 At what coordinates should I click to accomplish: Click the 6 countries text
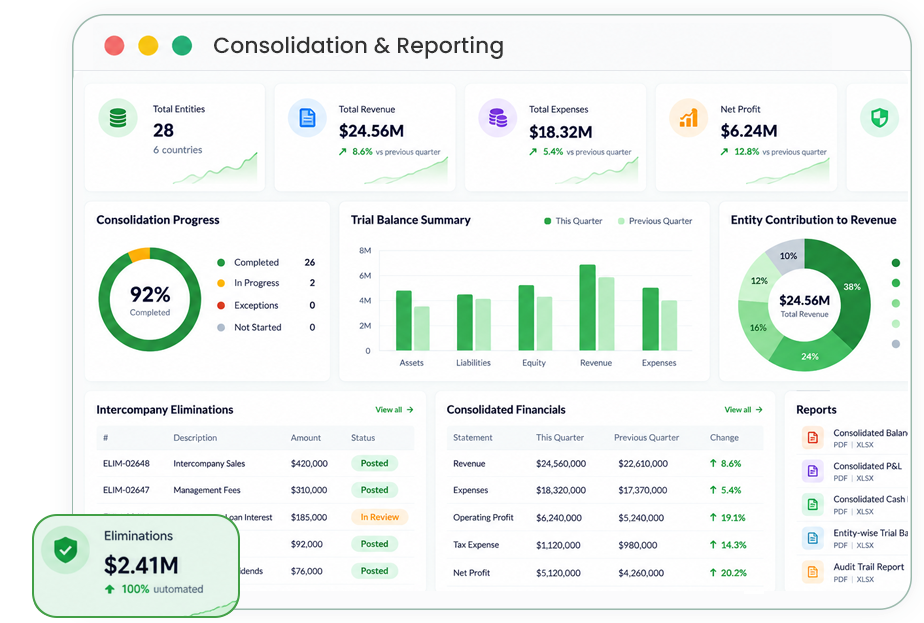click(x=177, y=150)
